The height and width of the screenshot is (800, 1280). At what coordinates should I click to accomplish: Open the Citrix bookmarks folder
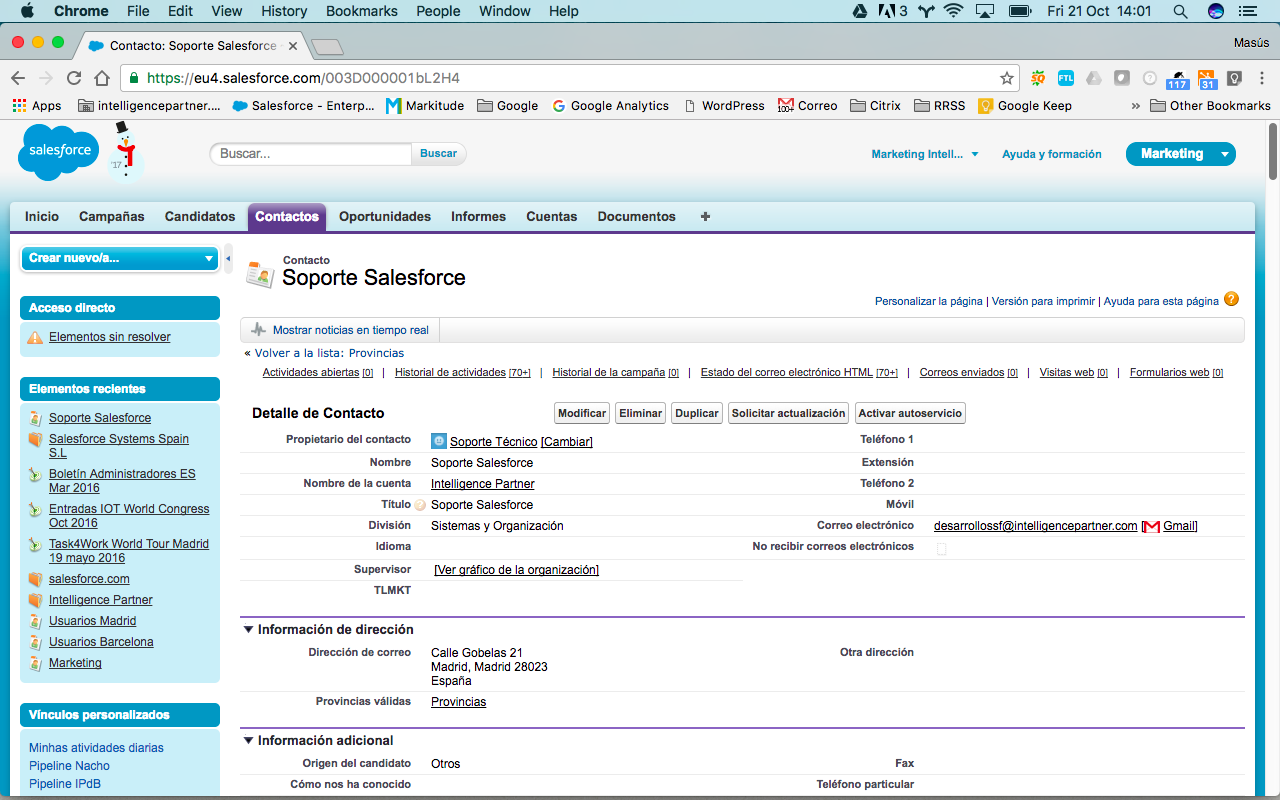click(875, 105)
